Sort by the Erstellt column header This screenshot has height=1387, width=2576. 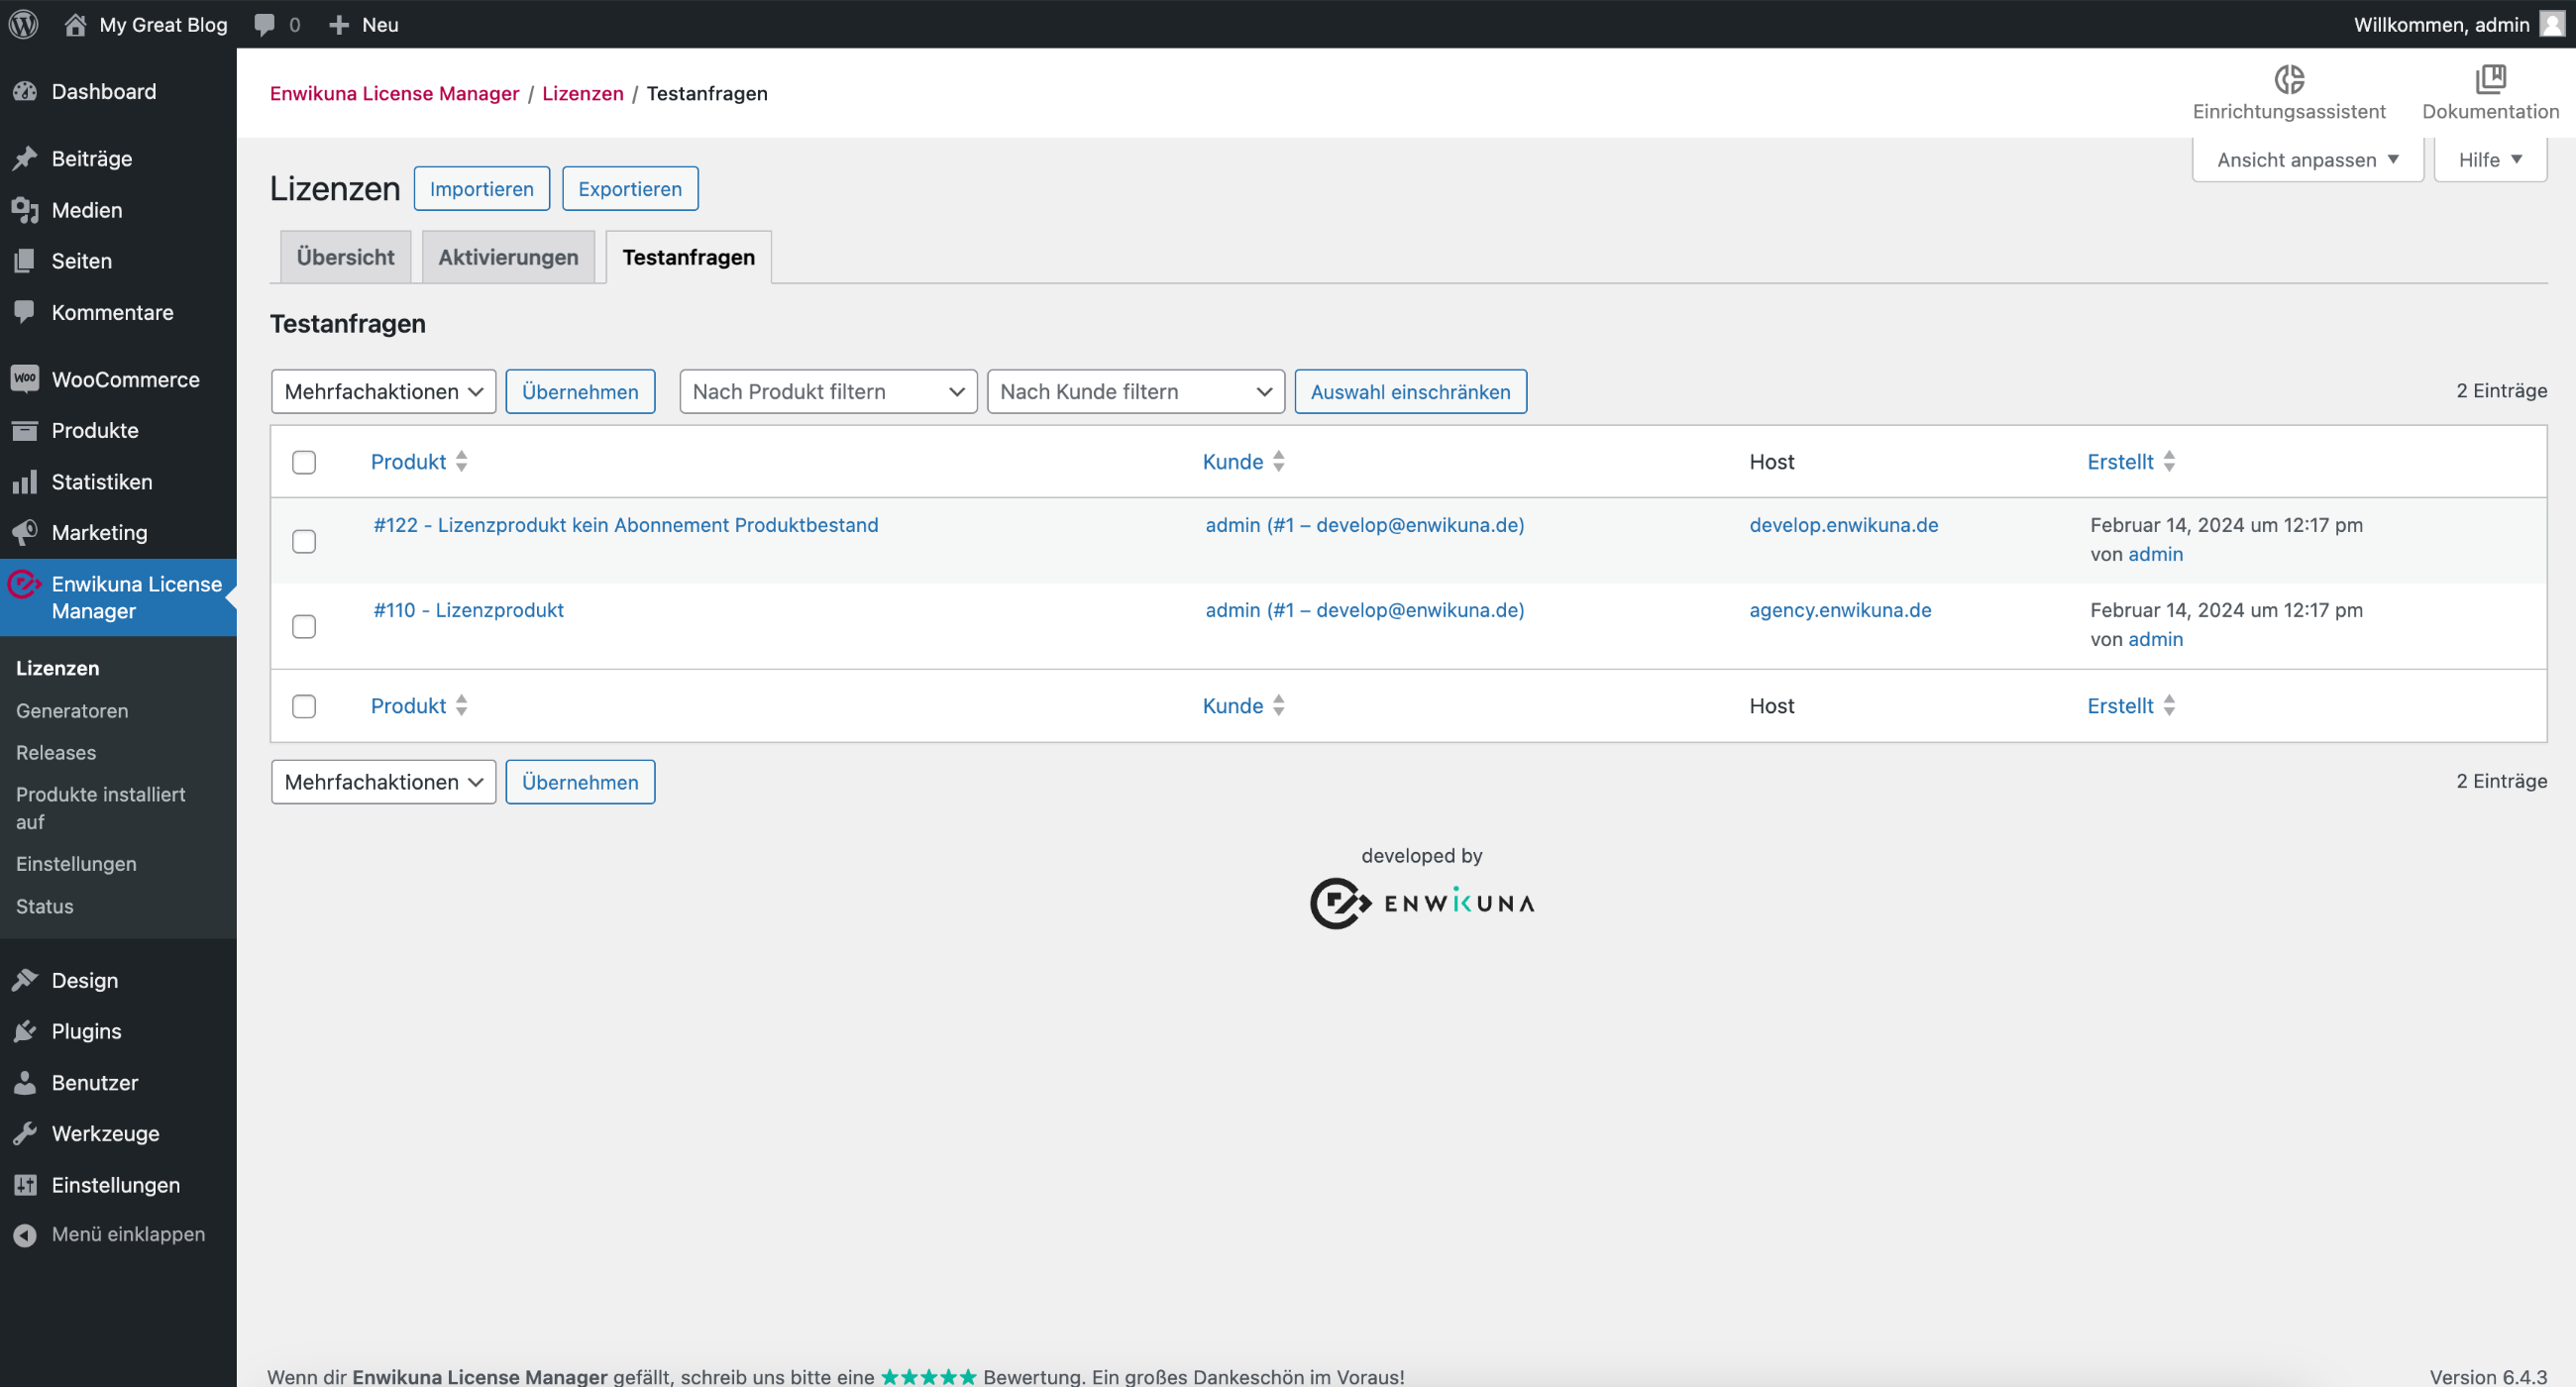(x=2131, y=461)
